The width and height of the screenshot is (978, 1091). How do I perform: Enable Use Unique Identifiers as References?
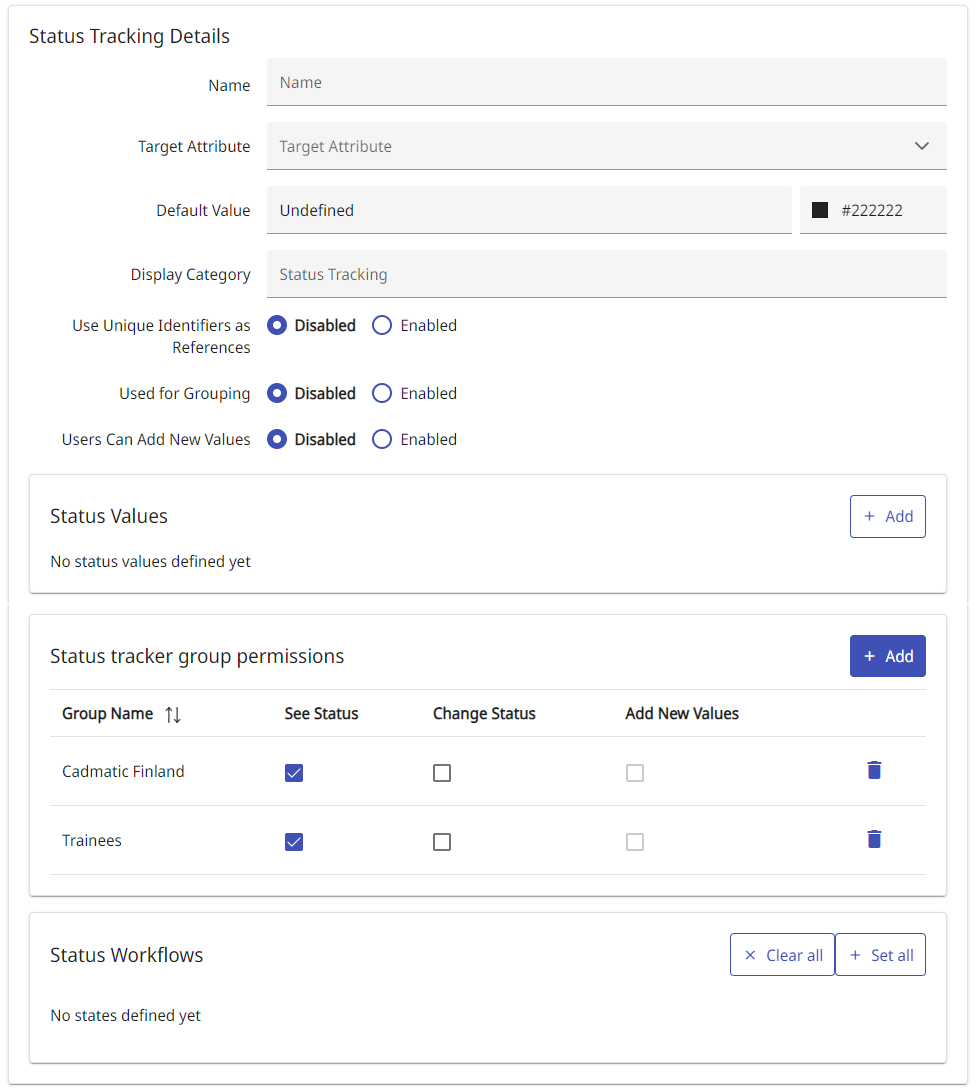[382, 326]
